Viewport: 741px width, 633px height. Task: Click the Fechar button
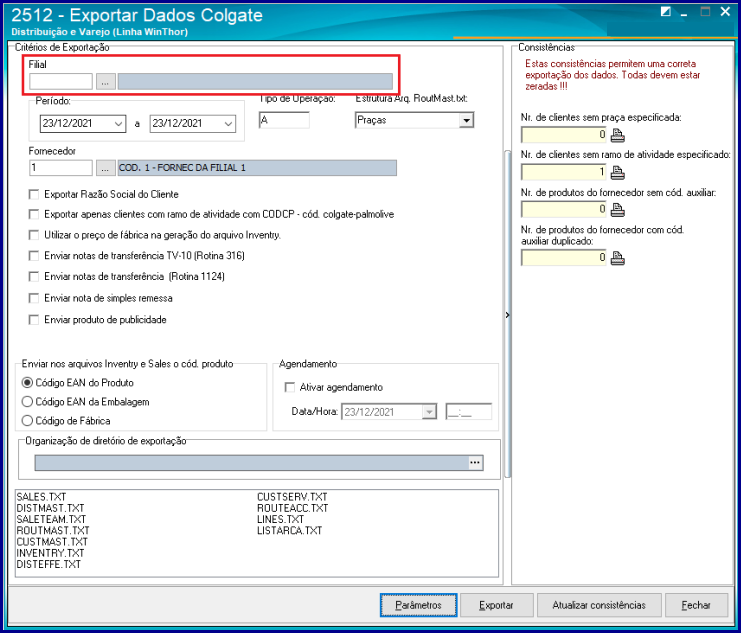pyautogui.click(x=696, y=605)
